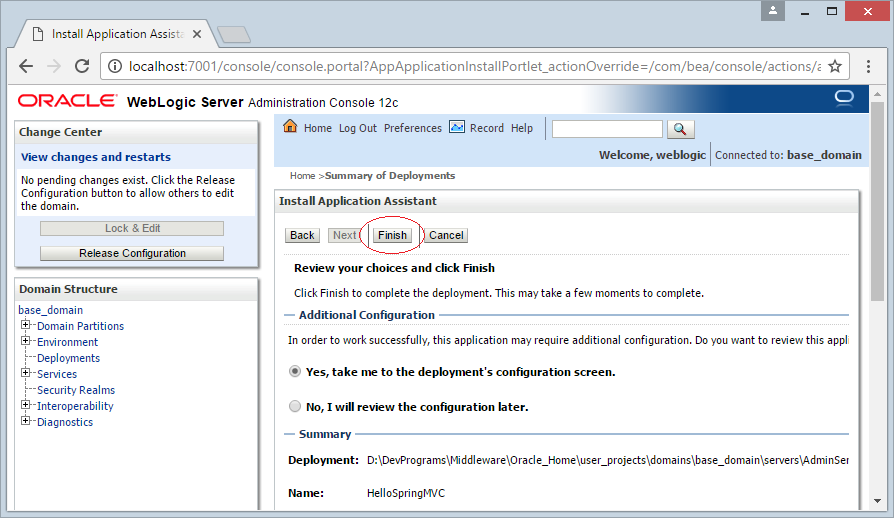Click Record in the toolbar
The image size is (894, 518).
[486, 128]
